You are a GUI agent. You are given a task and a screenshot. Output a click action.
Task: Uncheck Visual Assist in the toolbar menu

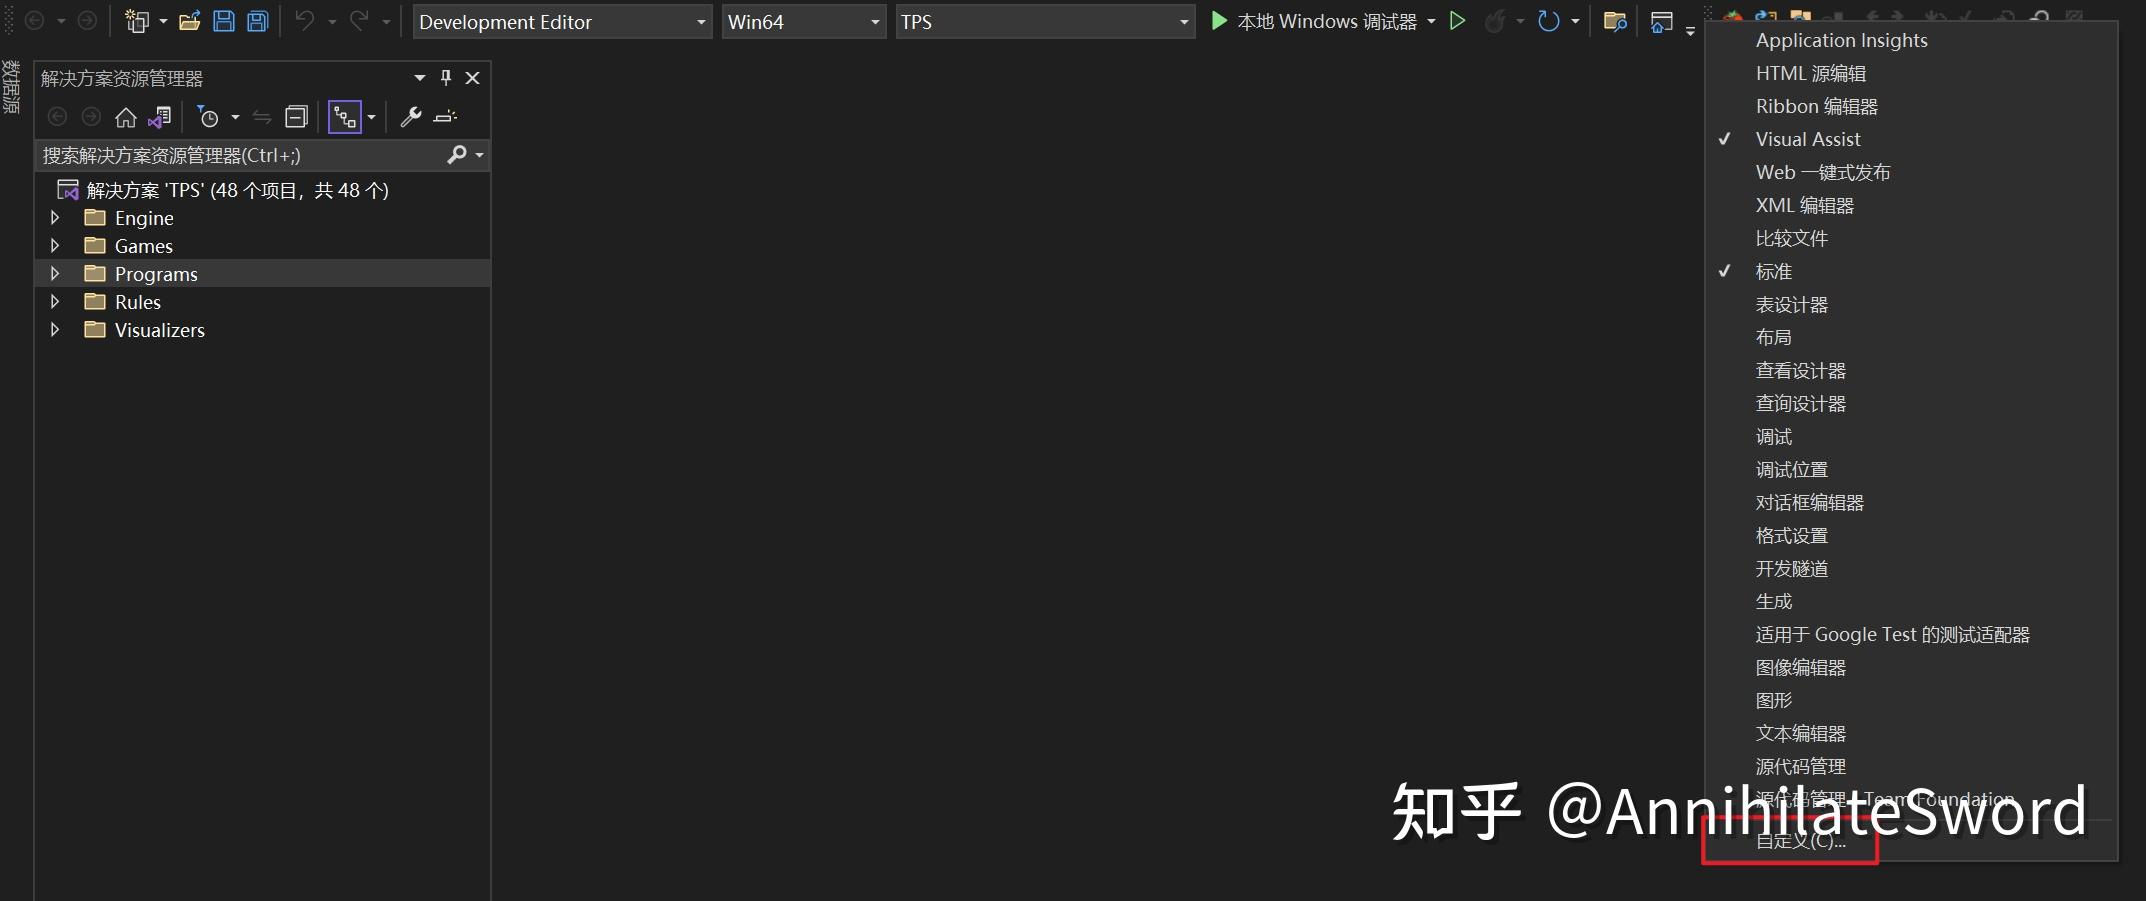coord(1806,139)
